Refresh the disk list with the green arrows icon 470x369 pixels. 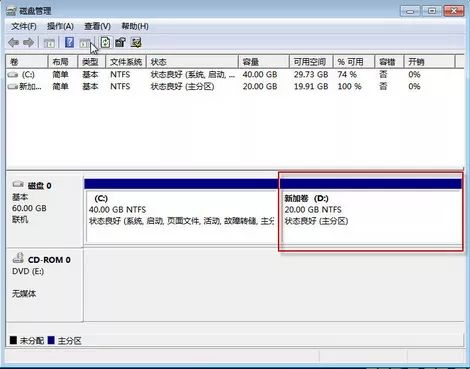(105, 42)
